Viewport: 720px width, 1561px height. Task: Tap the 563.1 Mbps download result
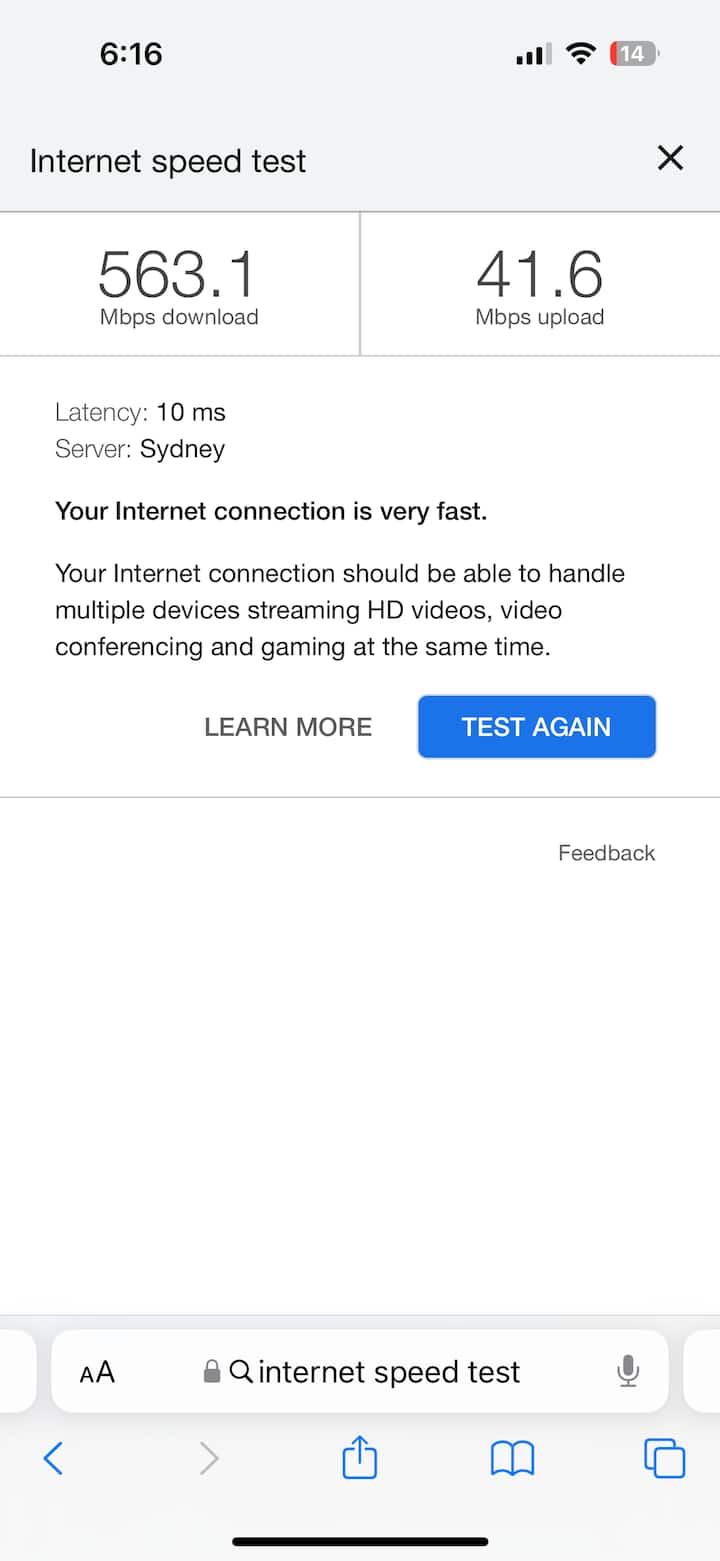(179, 286)
